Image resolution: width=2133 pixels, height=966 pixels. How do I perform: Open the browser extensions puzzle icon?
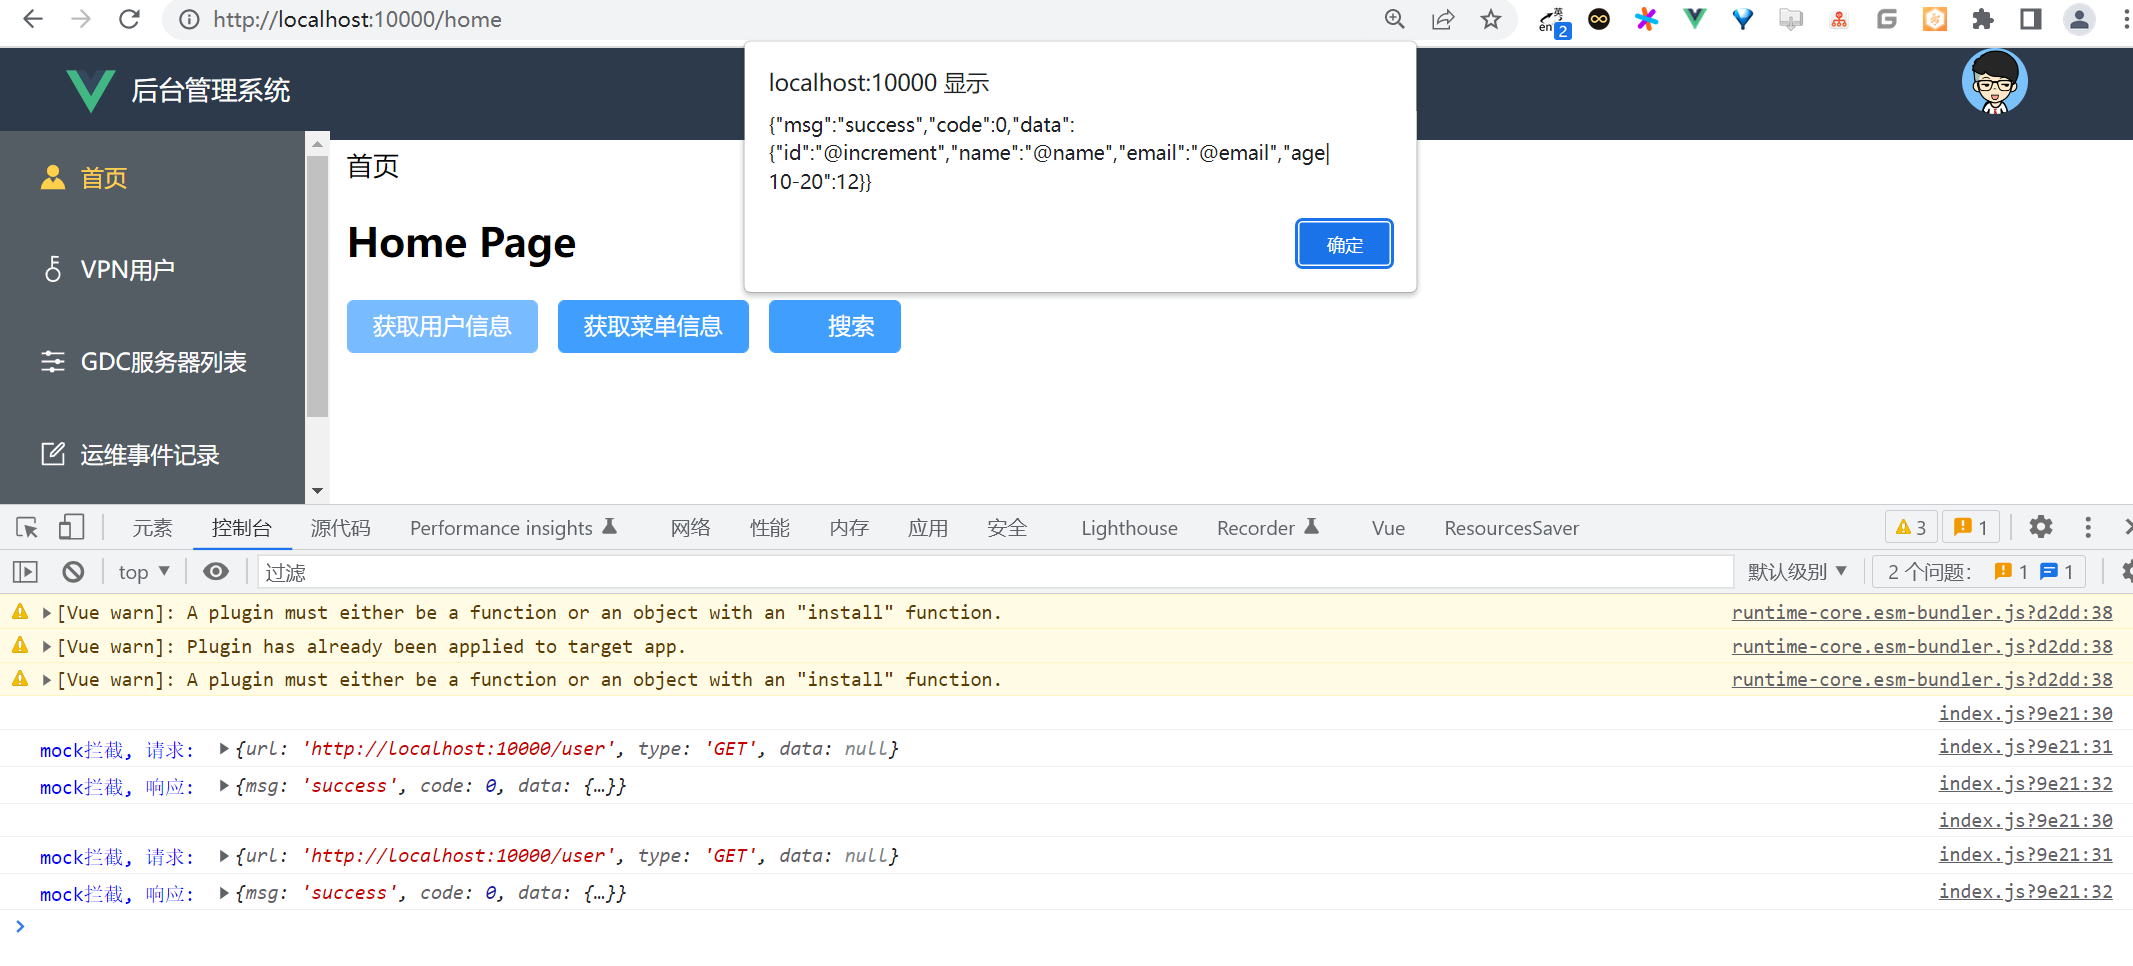(1982, 19)
